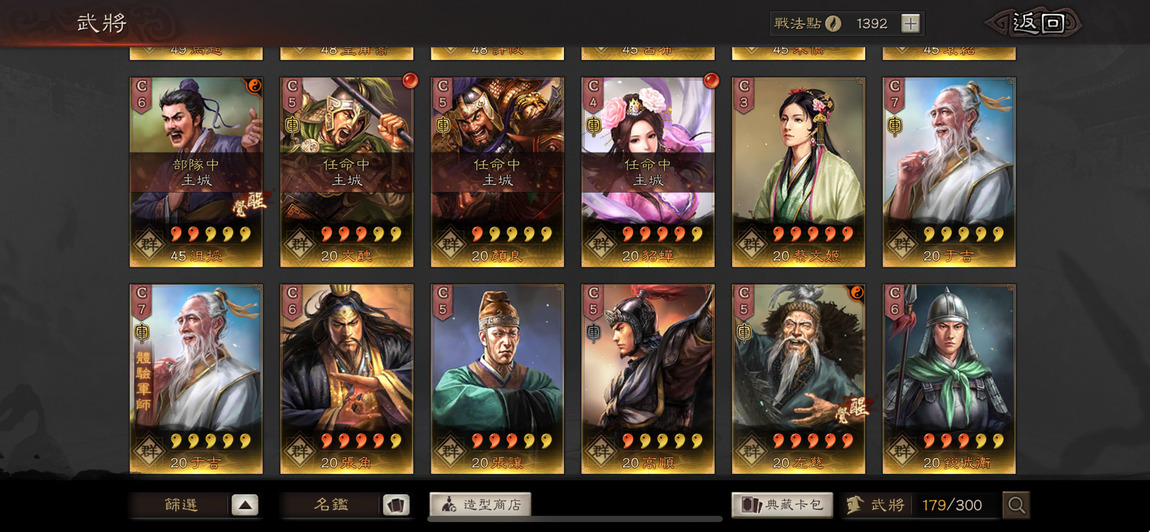The image size is (1150, 532).
Task: Select the 顏良 general card
Action: click(497, 172)
